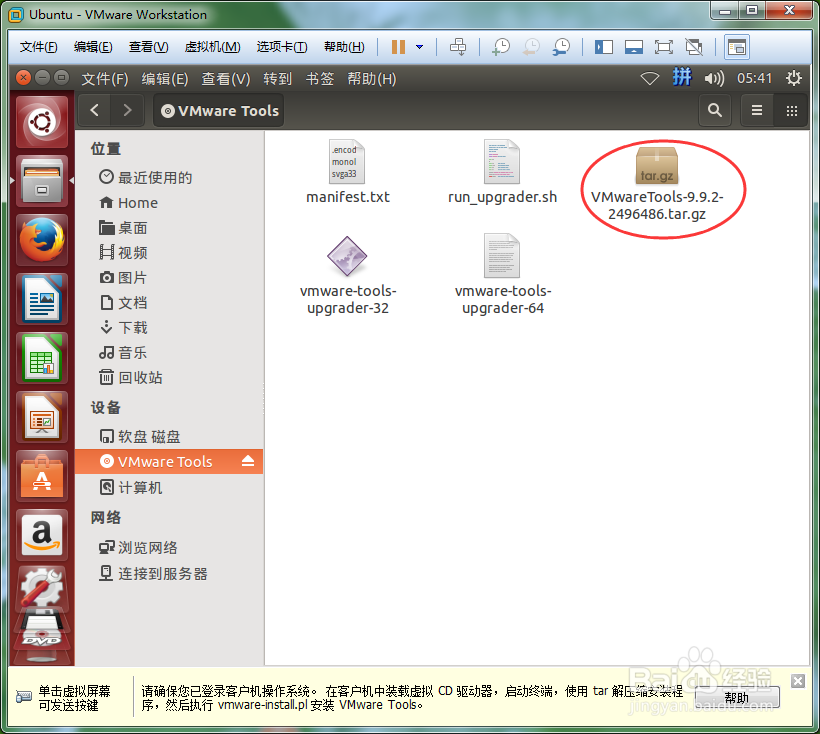This screenshot has width=820, height=734.
Task: Revert to the previous snapshot icon
Action: [531, 47]
